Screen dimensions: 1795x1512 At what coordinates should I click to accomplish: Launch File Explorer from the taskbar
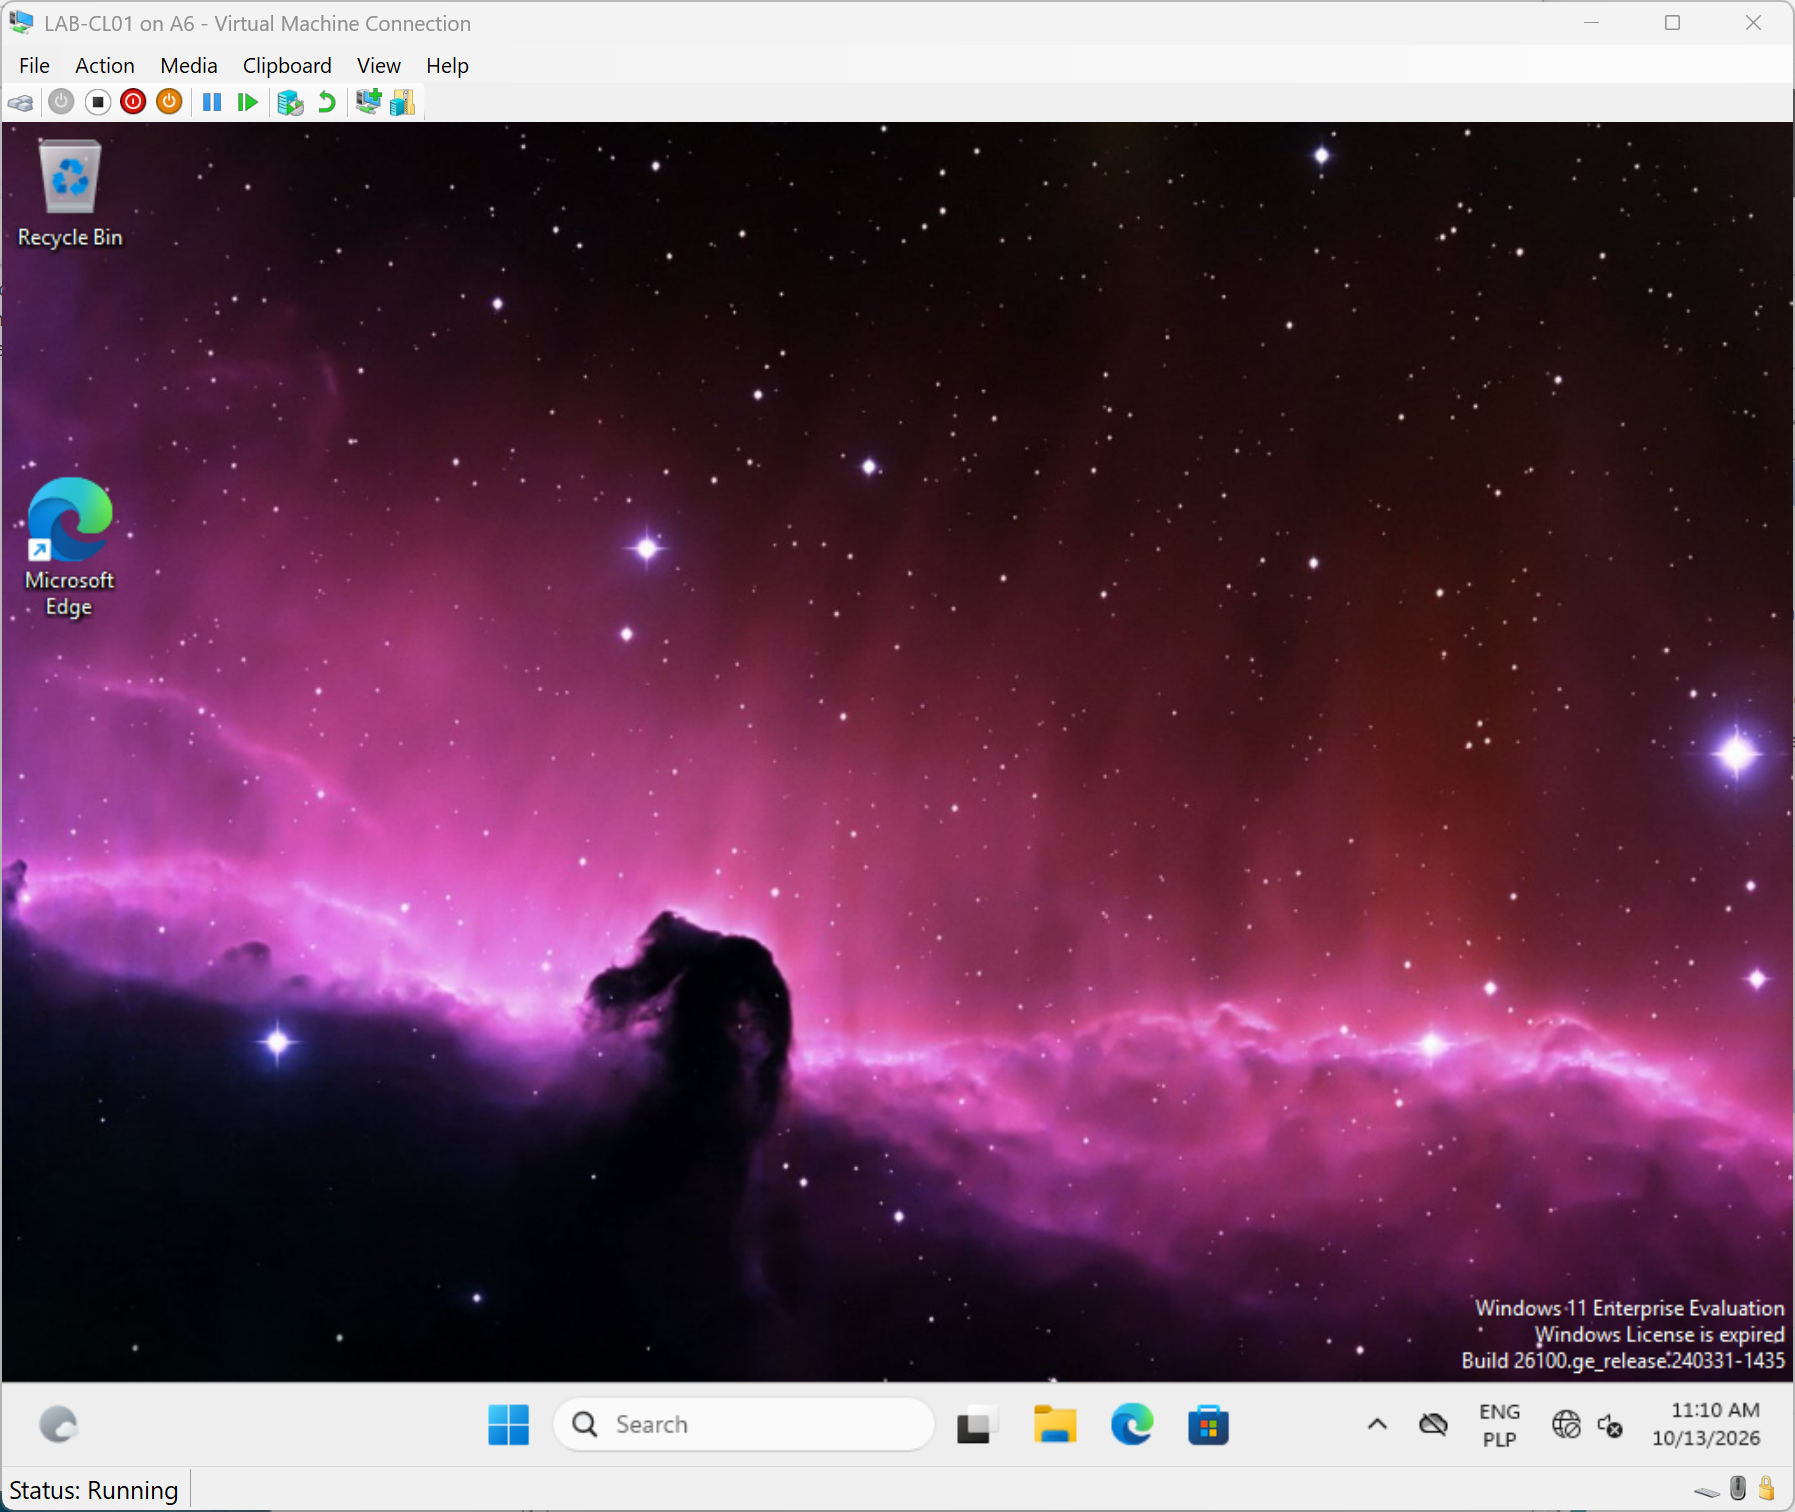click(x=1054, y=1424)
